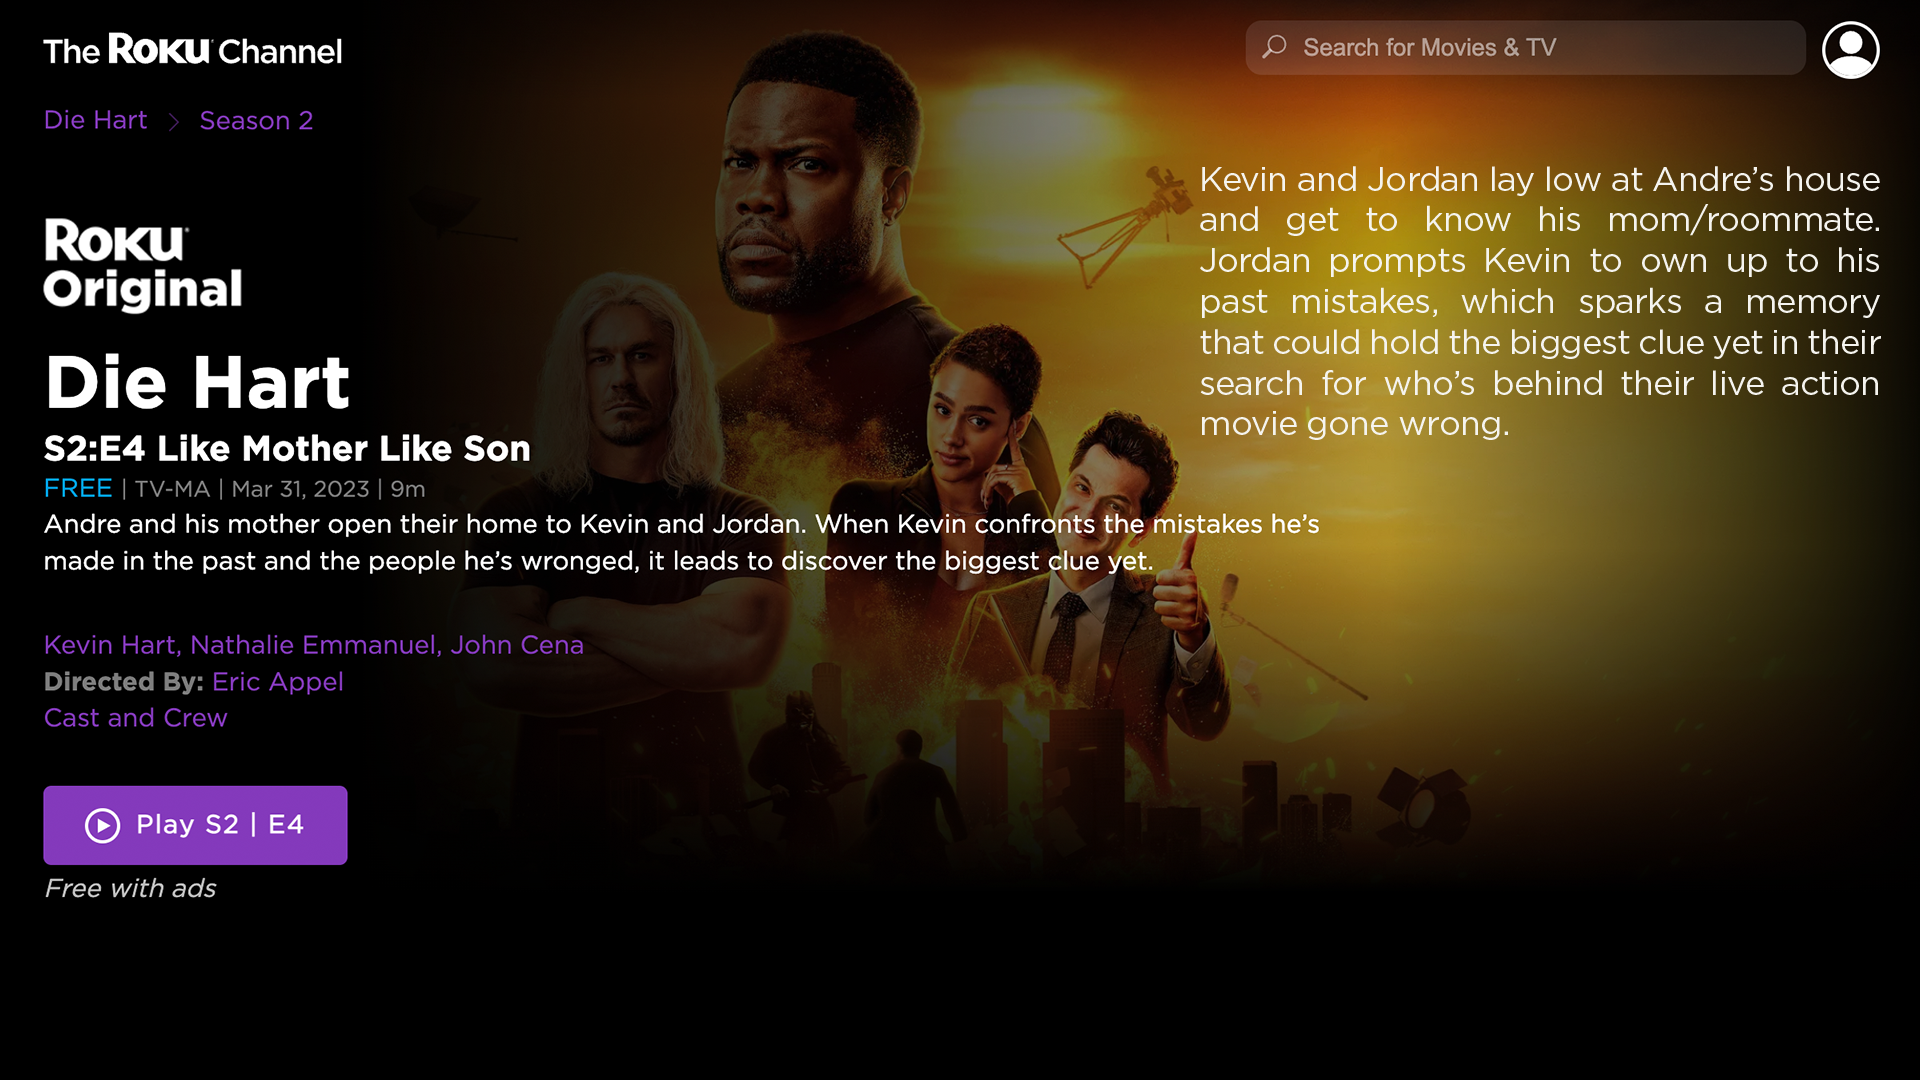
Task: Open director Eric Appel link
Action: tap(278, 682)
